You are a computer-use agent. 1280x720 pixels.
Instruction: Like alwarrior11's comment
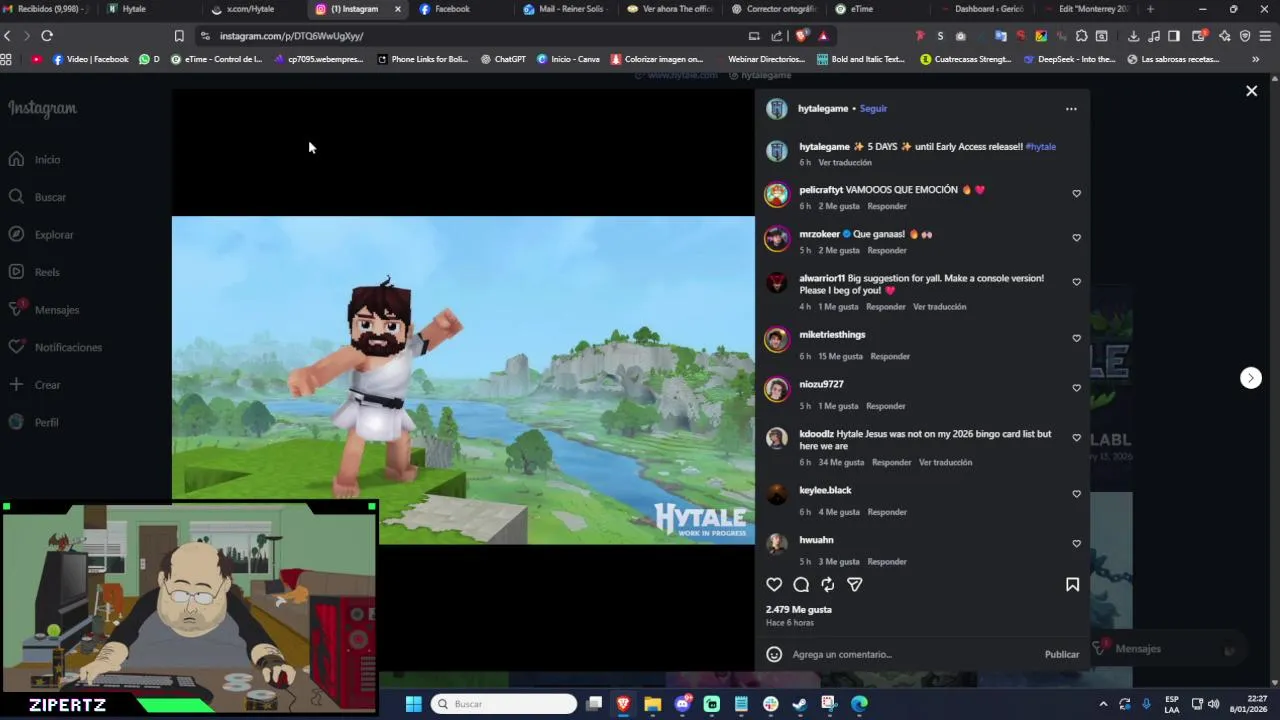1077,282
